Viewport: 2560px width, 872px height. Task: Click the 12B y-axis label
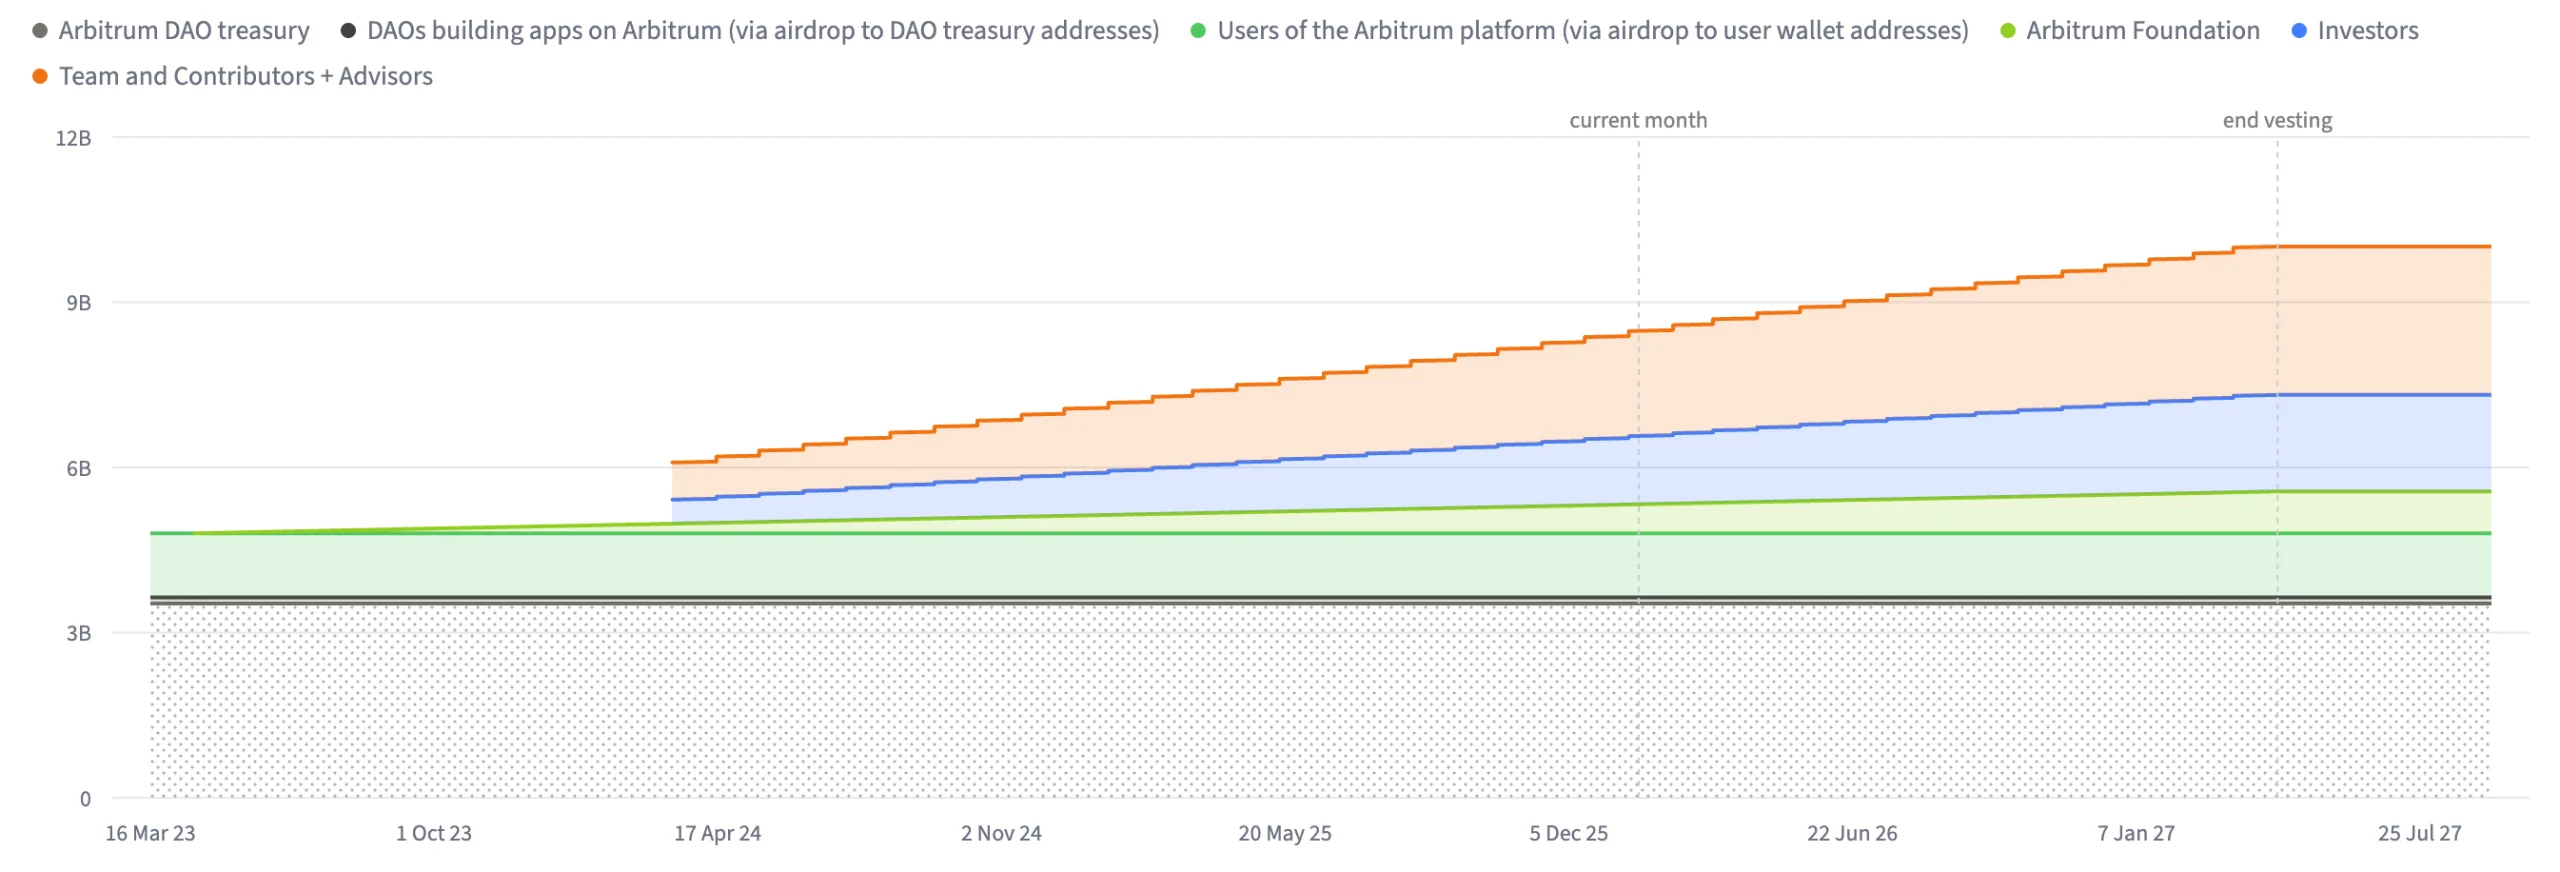click(73, 138)
